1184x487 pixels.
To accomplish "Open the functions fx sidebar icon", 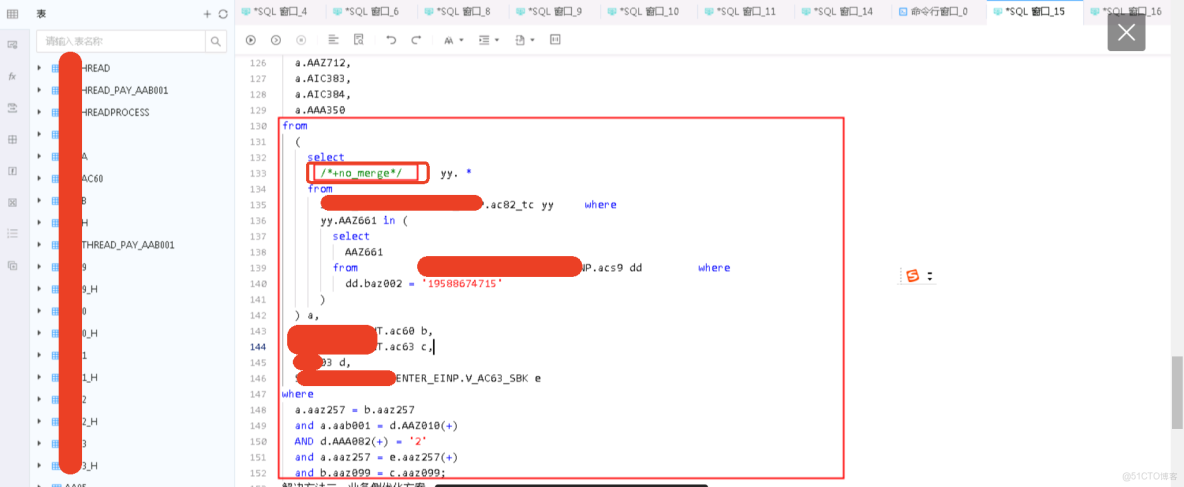I will [12, 76].
